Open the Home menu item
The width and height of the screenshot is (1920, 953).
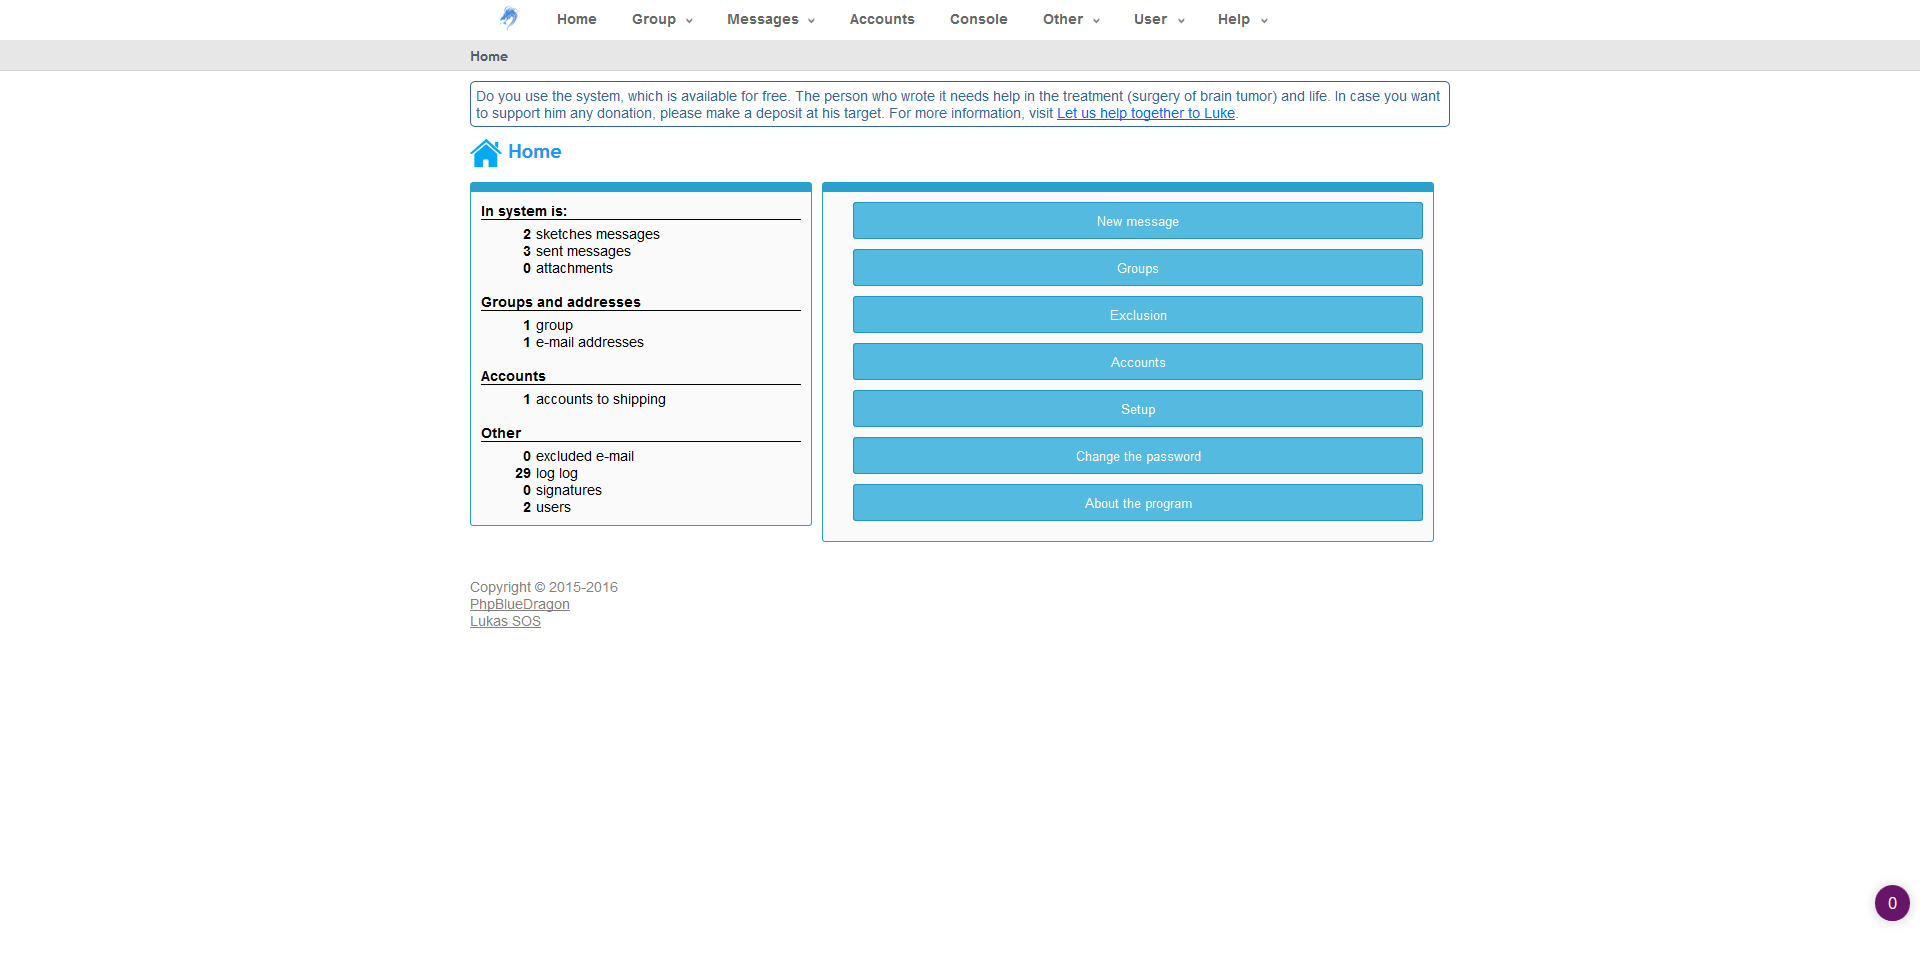pyautogui.click(x=577, y=19)
